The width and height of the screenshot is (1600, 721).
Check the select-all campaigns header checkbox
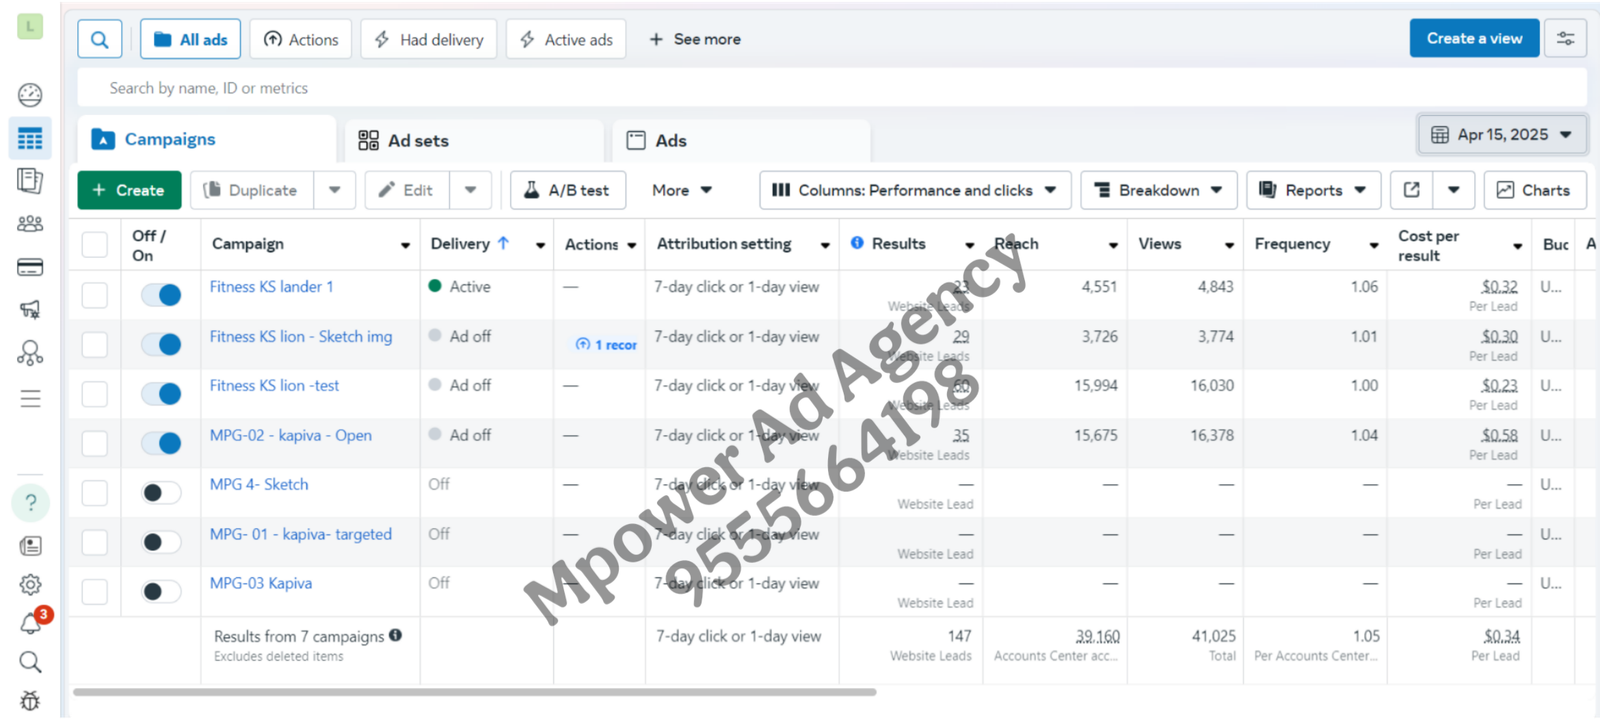(x=95, y=245)
